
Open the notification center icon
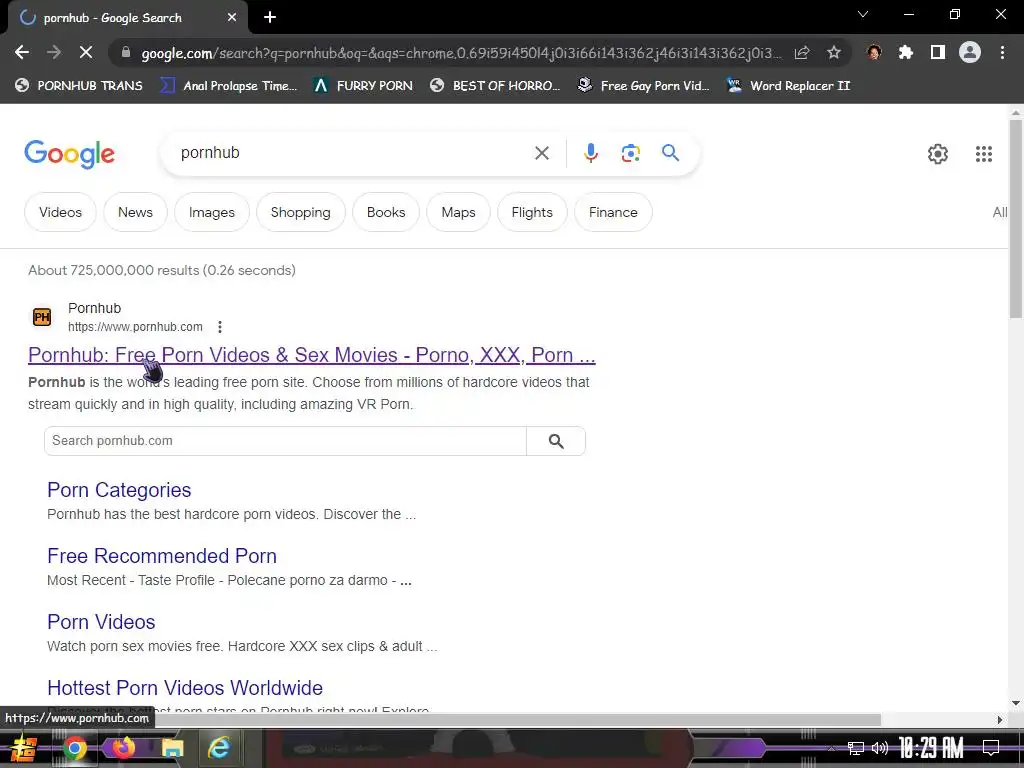click(991, 748)
